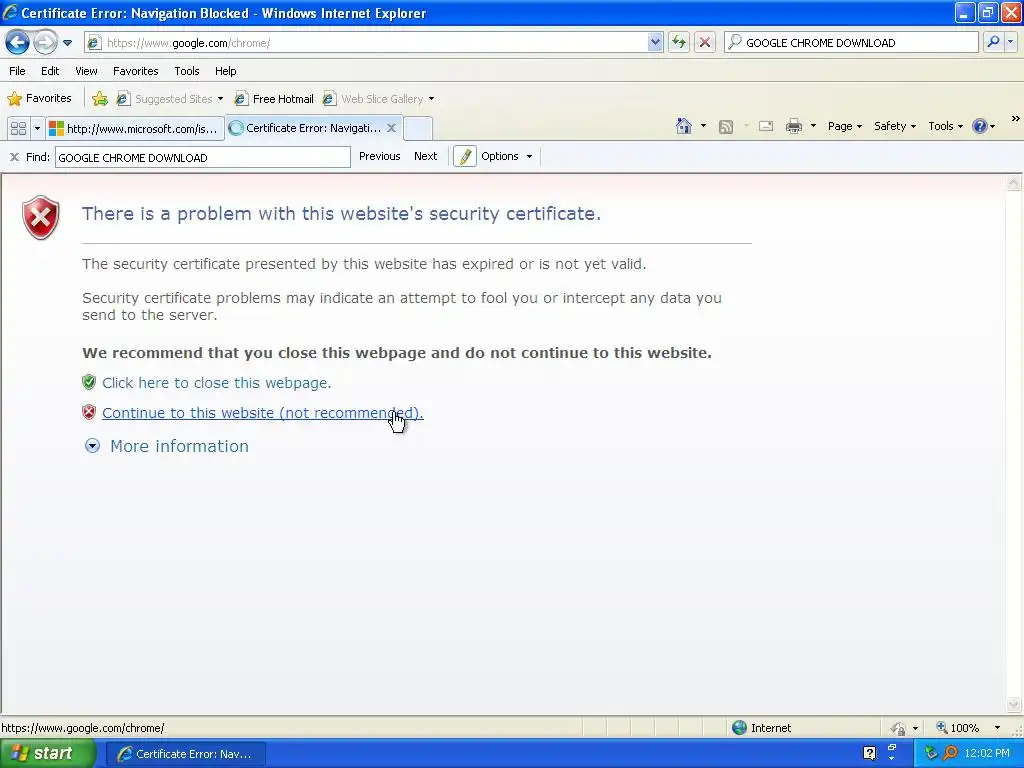Click the search magnifier button
Image resolution: width=1024 pixels, height=768 pixels.
[993, 42]
